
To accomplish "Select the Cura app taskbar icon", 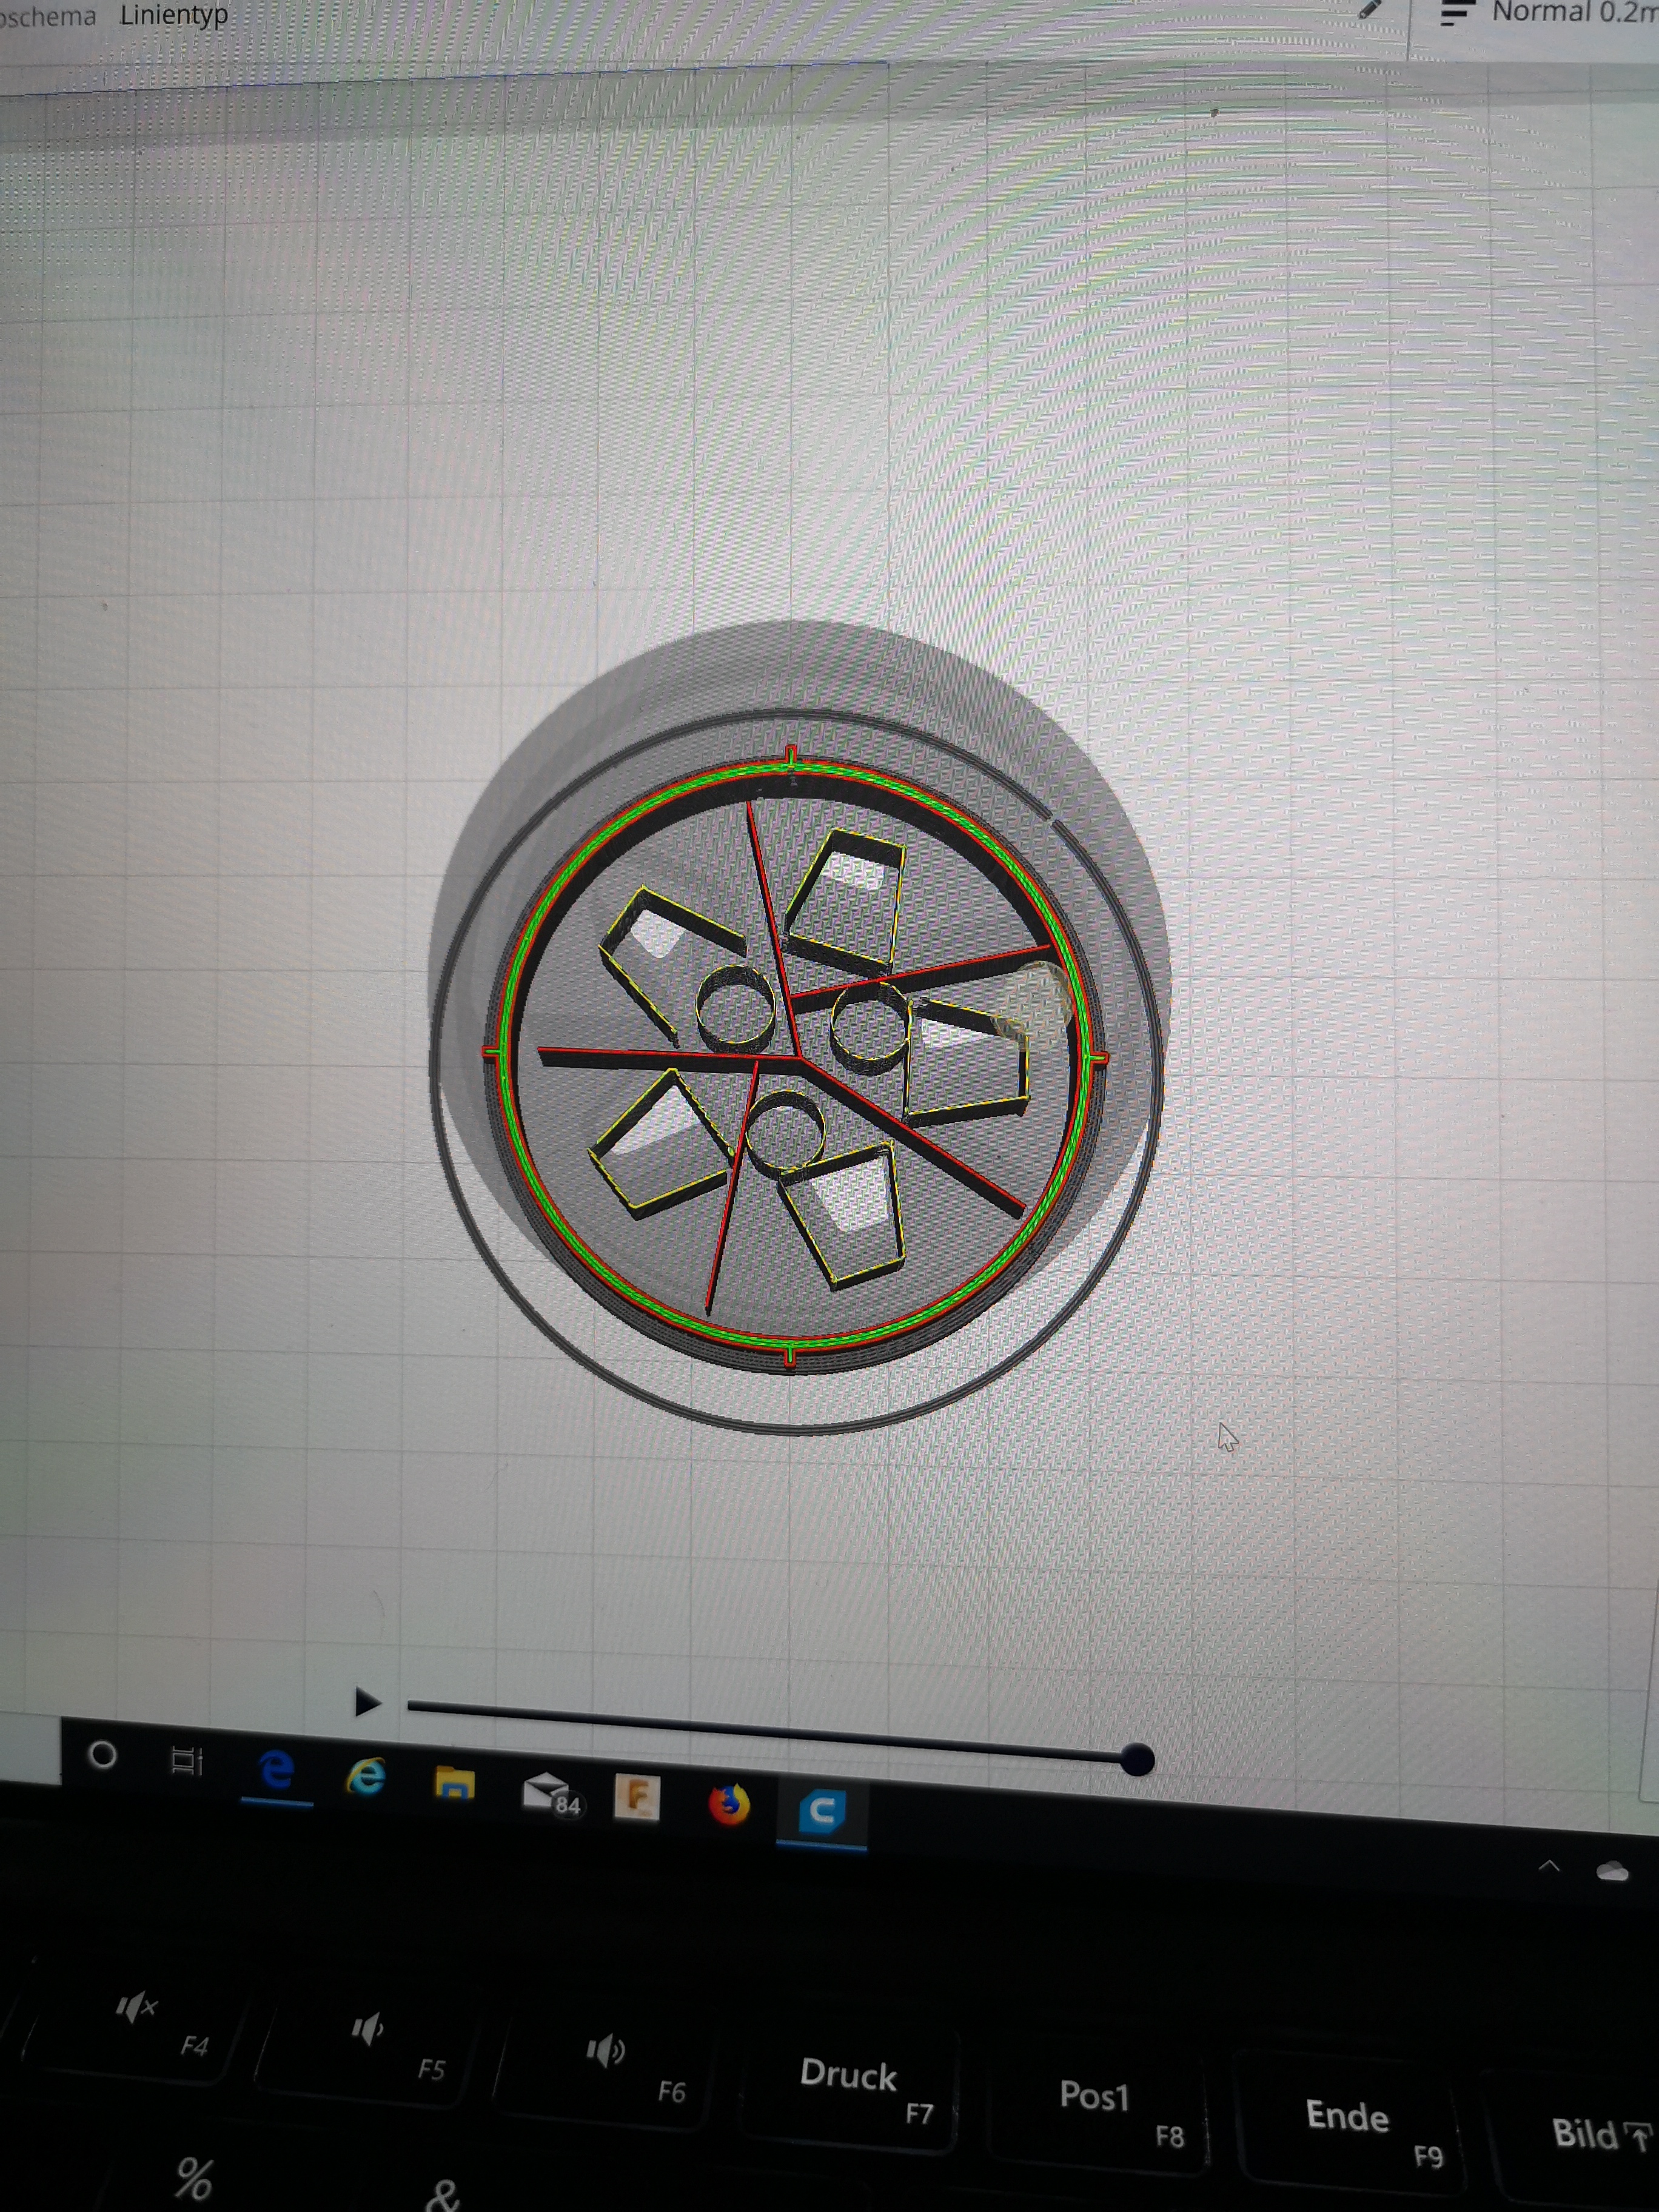I will (x=821, y=1812).
